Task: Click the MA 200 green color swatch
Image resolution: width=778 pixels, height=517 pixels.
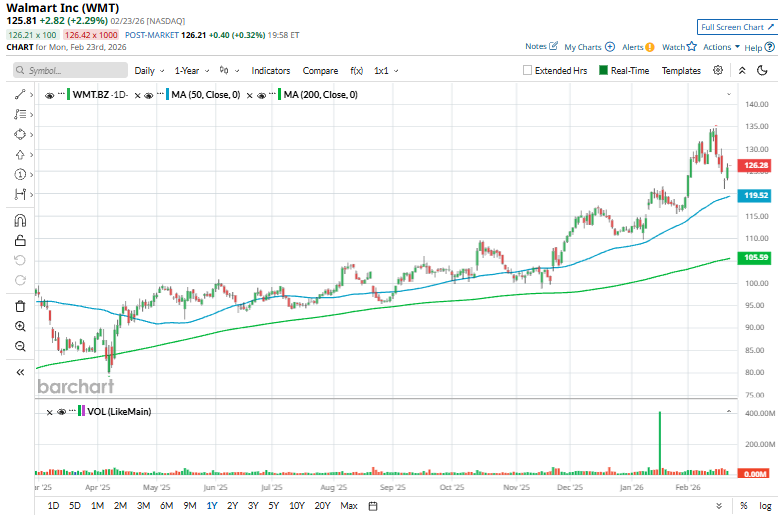Action: click(280, 94)
